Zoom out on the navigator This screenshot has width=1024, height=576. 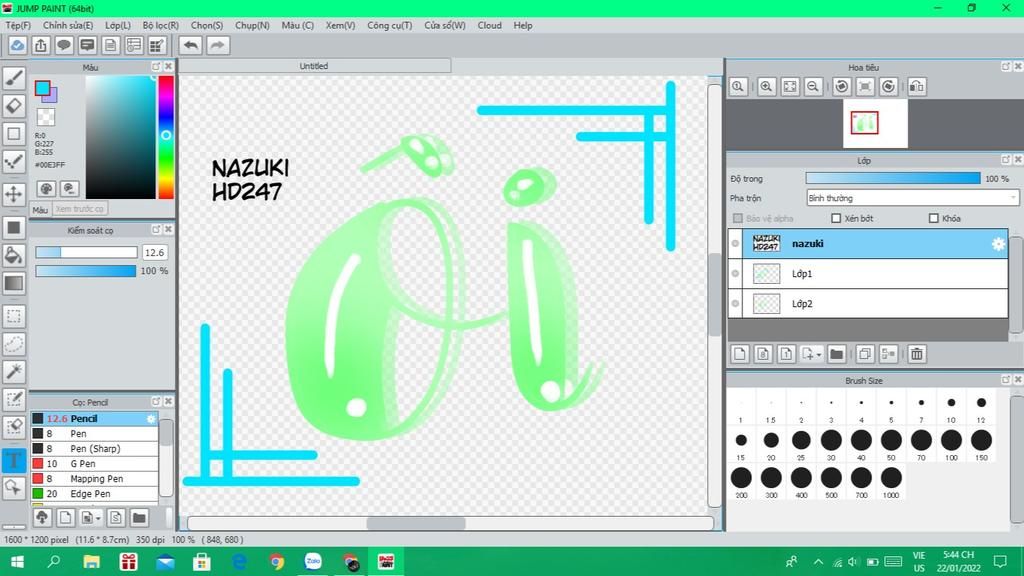coord(813,86)
